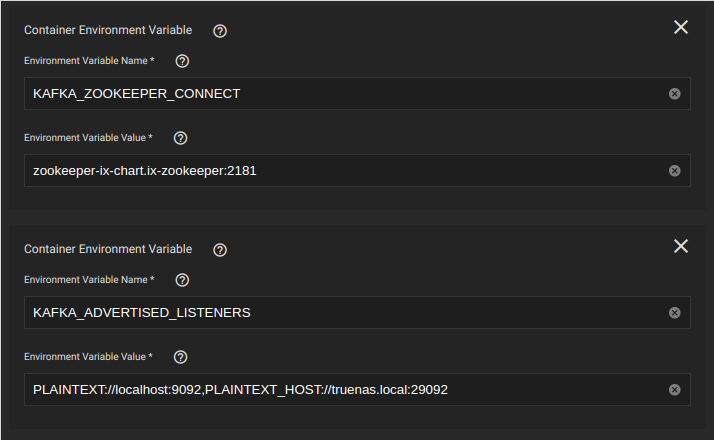
Task: Clear the zookeeper-ix-chart.ix-zookeeper:2181 value
Action: click(x=674, y=171)
